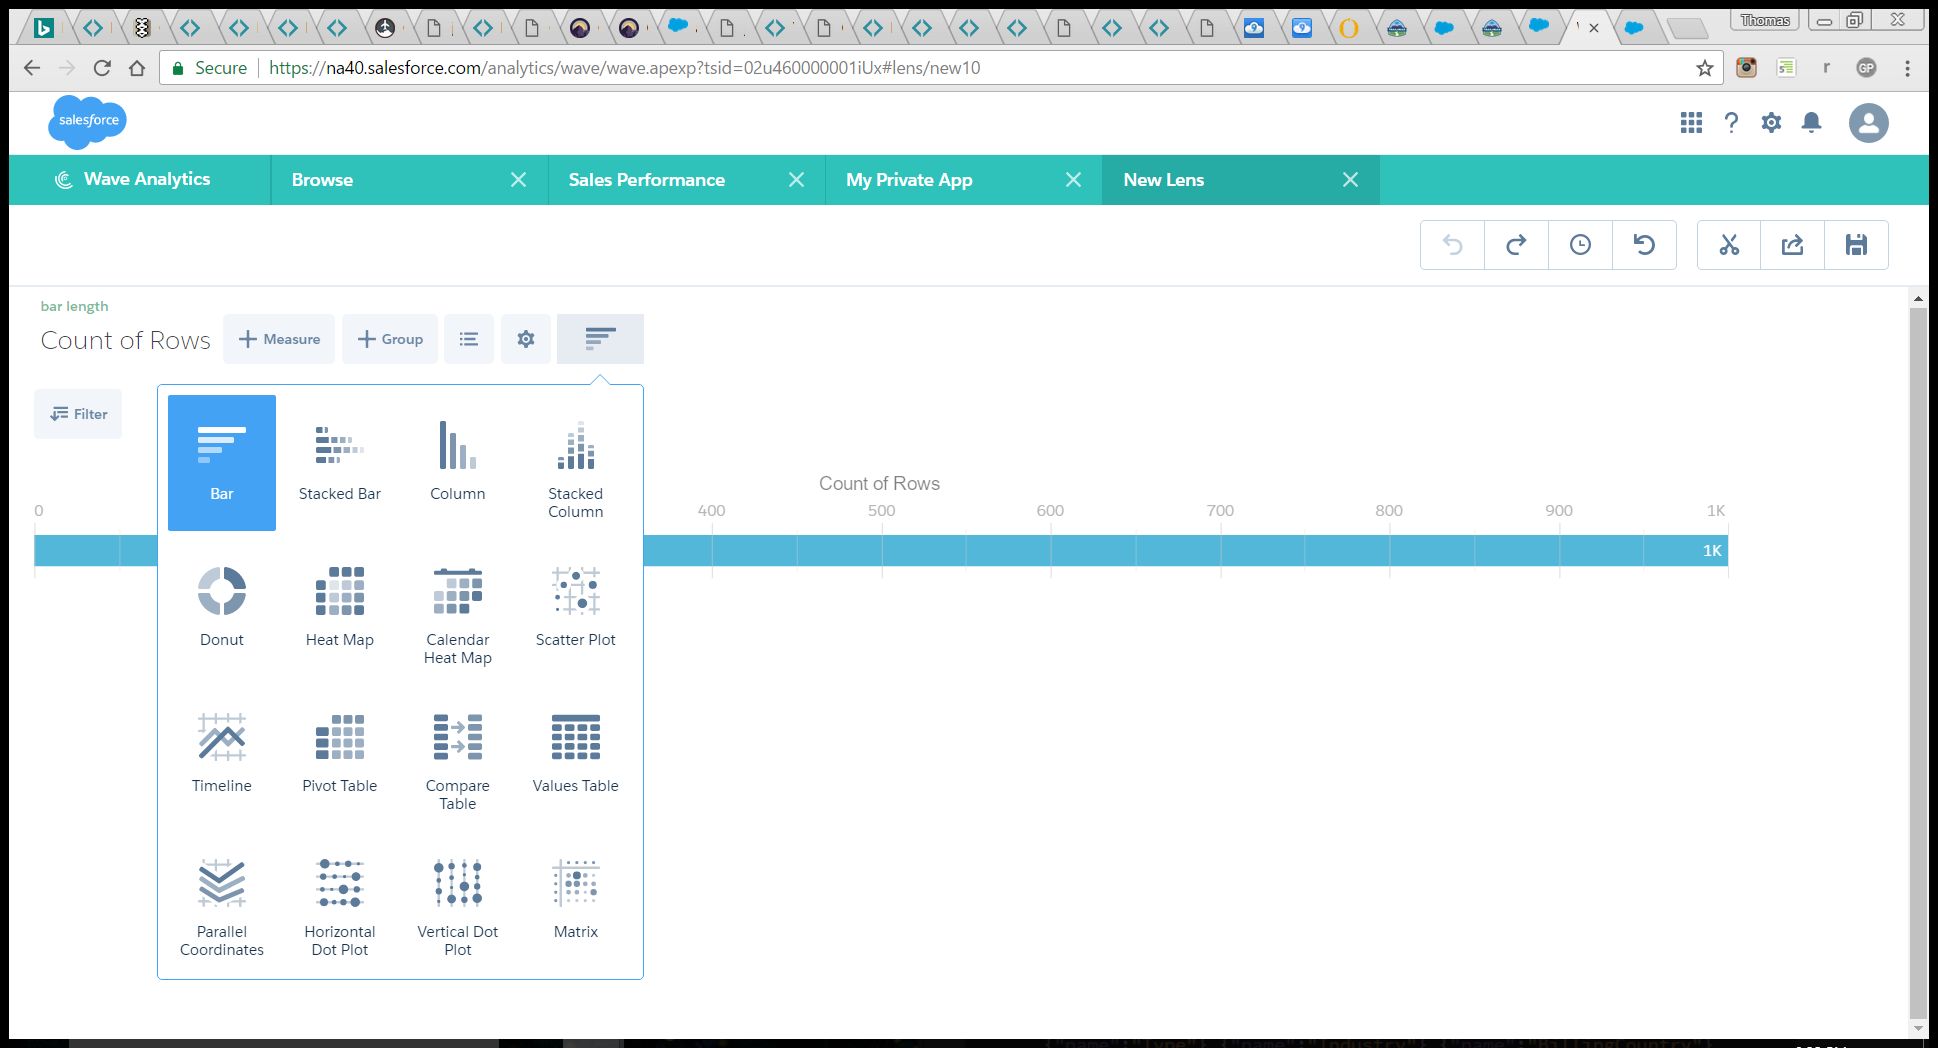Choose the Stacked Bar chart type

339,457
